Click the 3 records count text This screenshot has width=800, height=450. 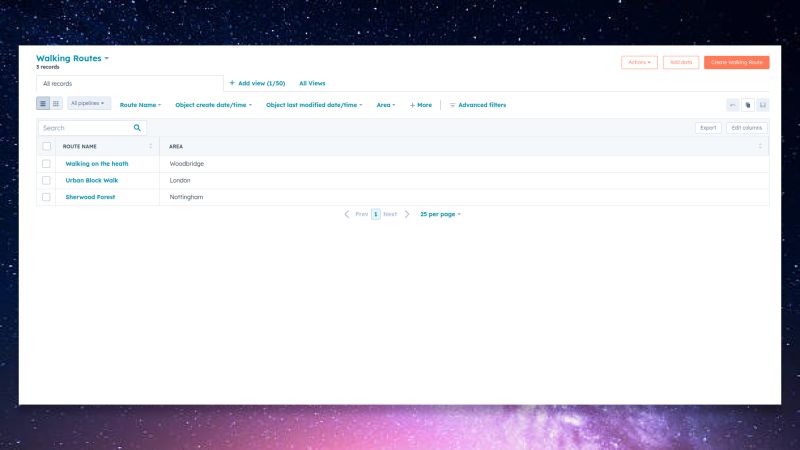47,67
